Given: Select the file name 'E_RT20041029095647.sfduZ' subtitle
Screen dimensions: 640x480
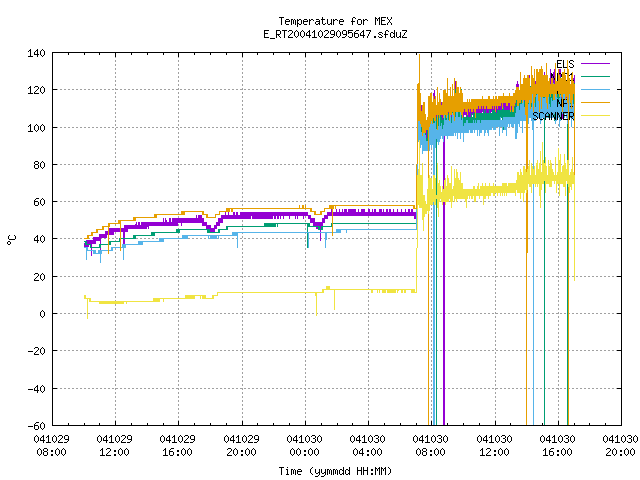Looking at the screenshot, I should point(335,34).
